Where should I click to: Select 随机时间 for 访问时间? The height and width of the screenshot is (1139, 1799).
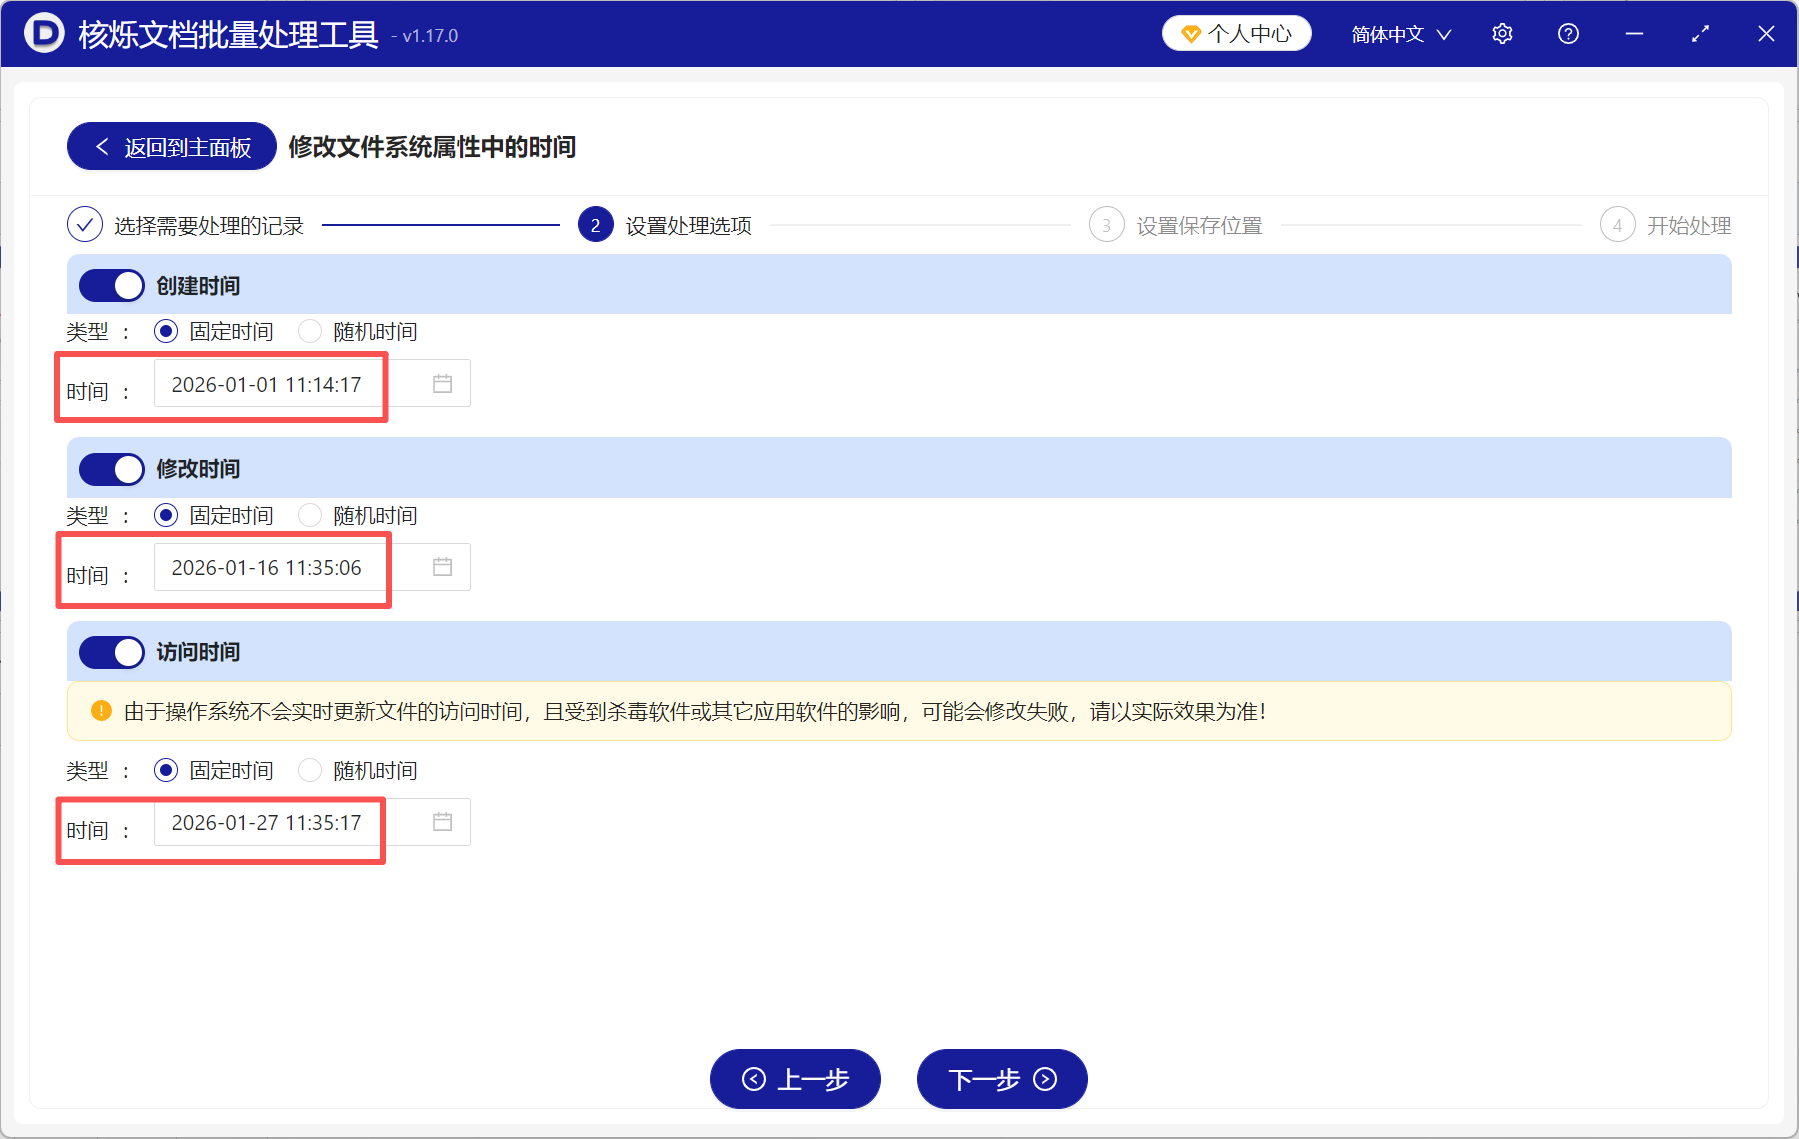click(x=310, y=770)
